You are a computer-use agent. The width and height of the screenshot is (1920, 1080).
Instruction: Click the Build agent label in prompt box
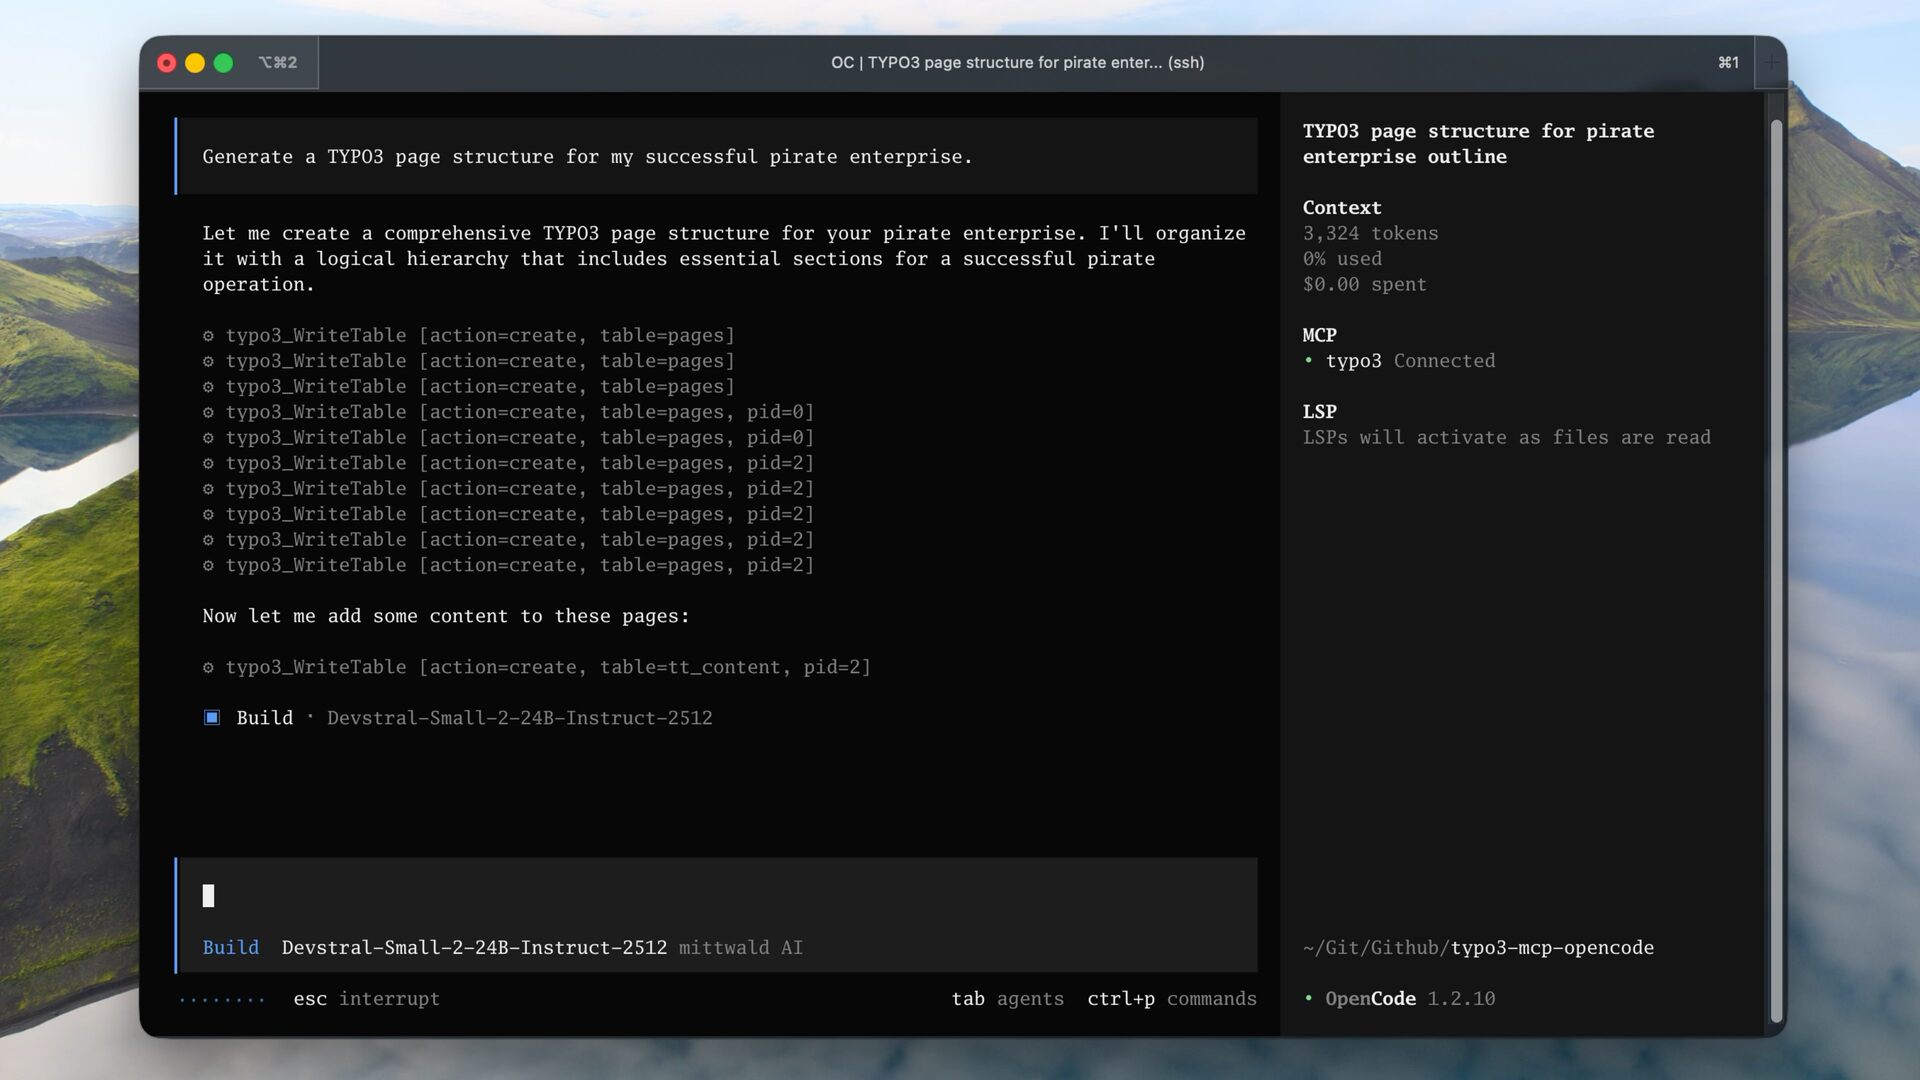click(x=230, y=948)
